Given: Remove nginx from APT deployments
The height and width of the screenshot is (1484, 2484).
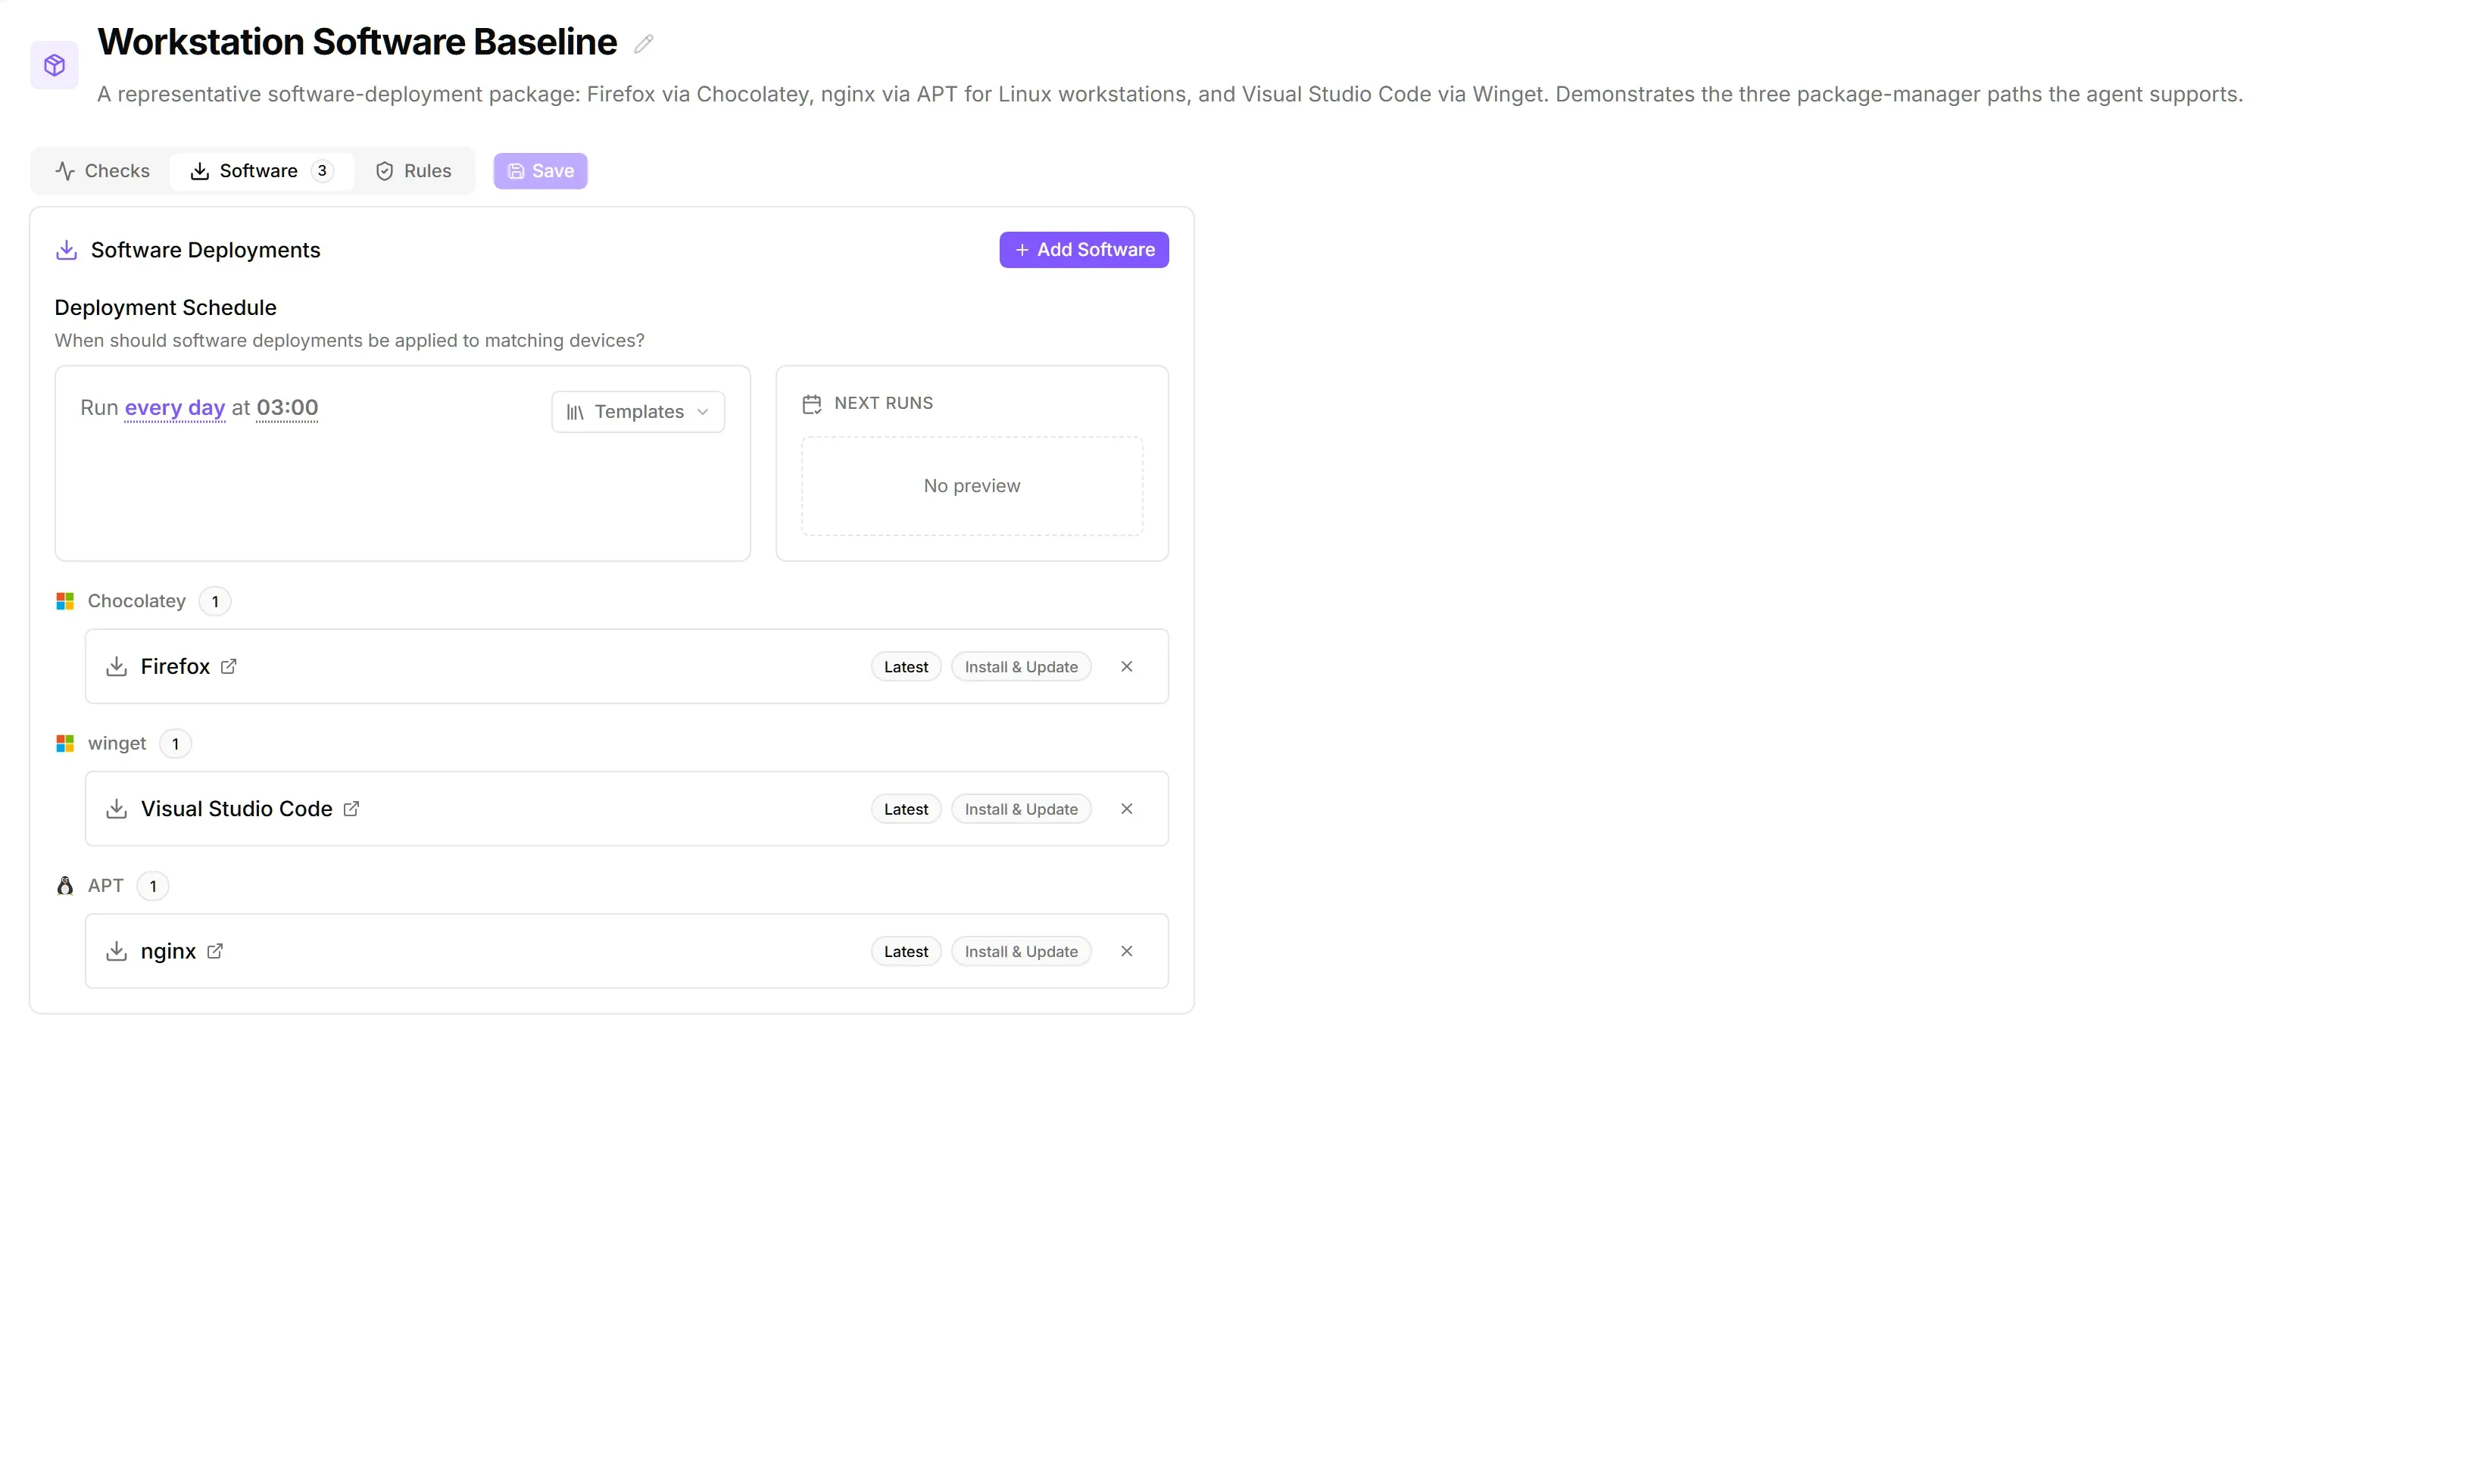Looking at the screenshot, I should point(1126,951).
